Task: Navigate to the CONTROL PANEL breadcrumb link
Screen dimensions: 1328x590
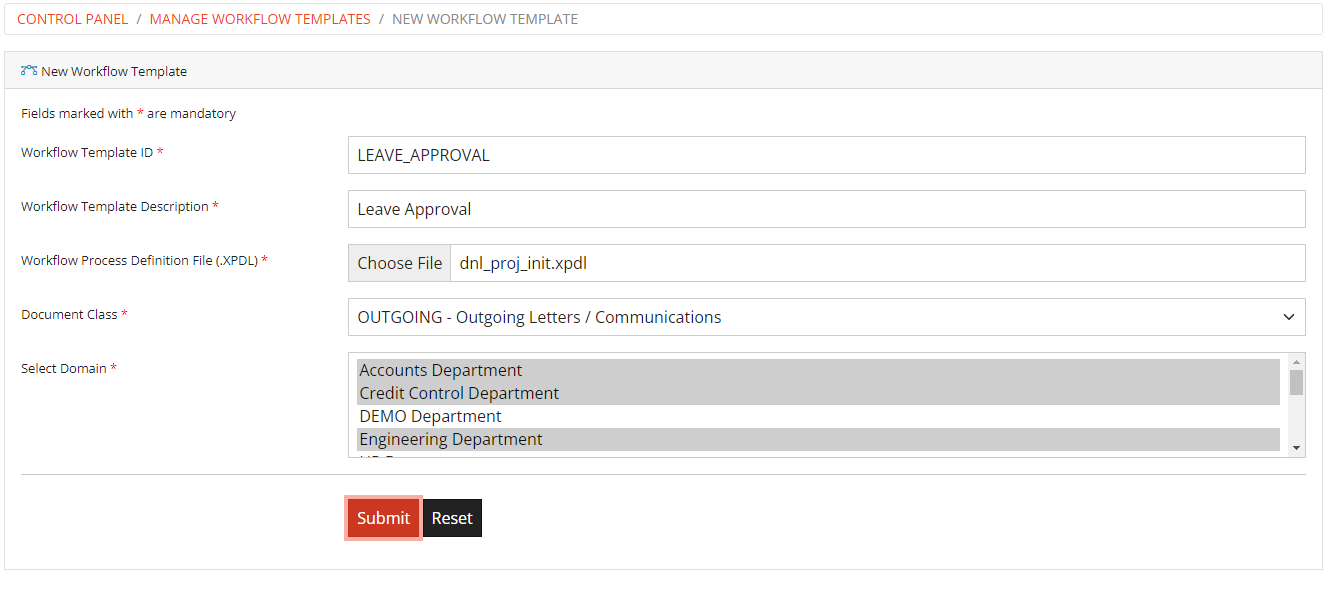Action: pyautogui.click(x=72, y=18)
